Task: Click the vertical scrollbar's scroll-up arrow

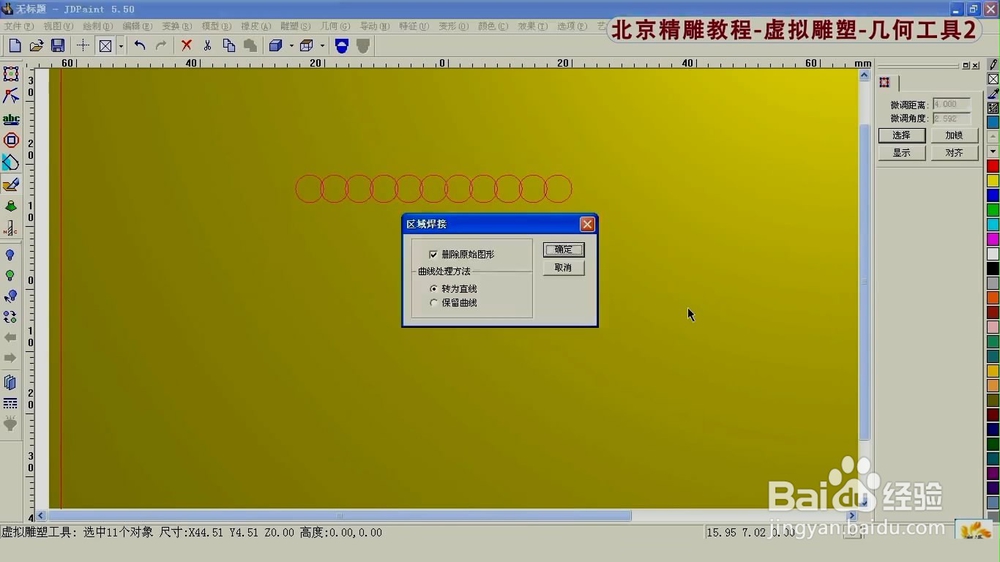Action: pos(864,75)
